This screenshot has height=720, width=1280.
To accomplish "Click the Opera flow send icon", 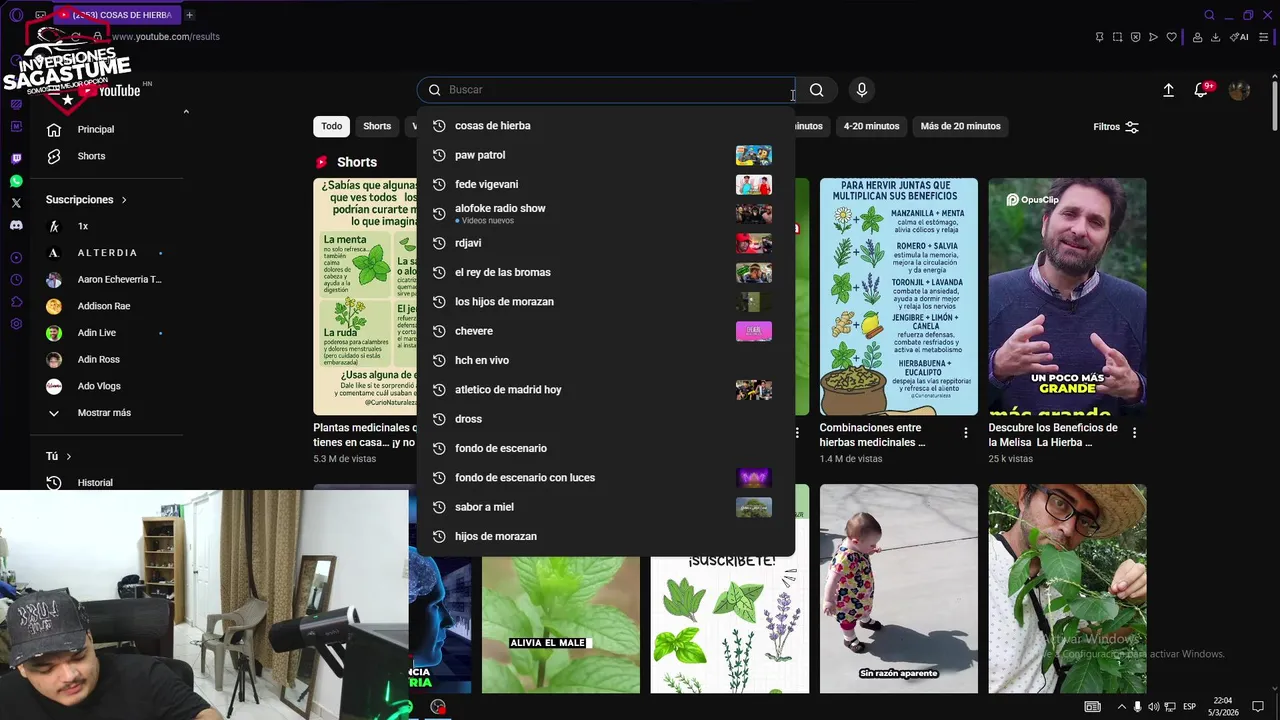I will coord(1153,37).
